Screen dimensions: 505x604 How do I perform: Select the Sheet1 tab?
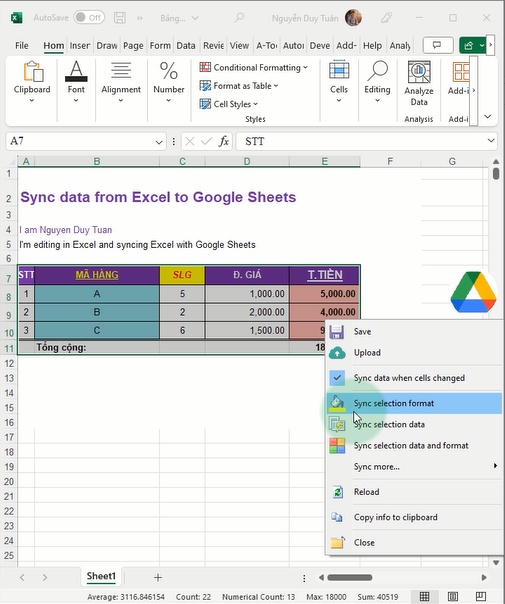pos(101,576)
